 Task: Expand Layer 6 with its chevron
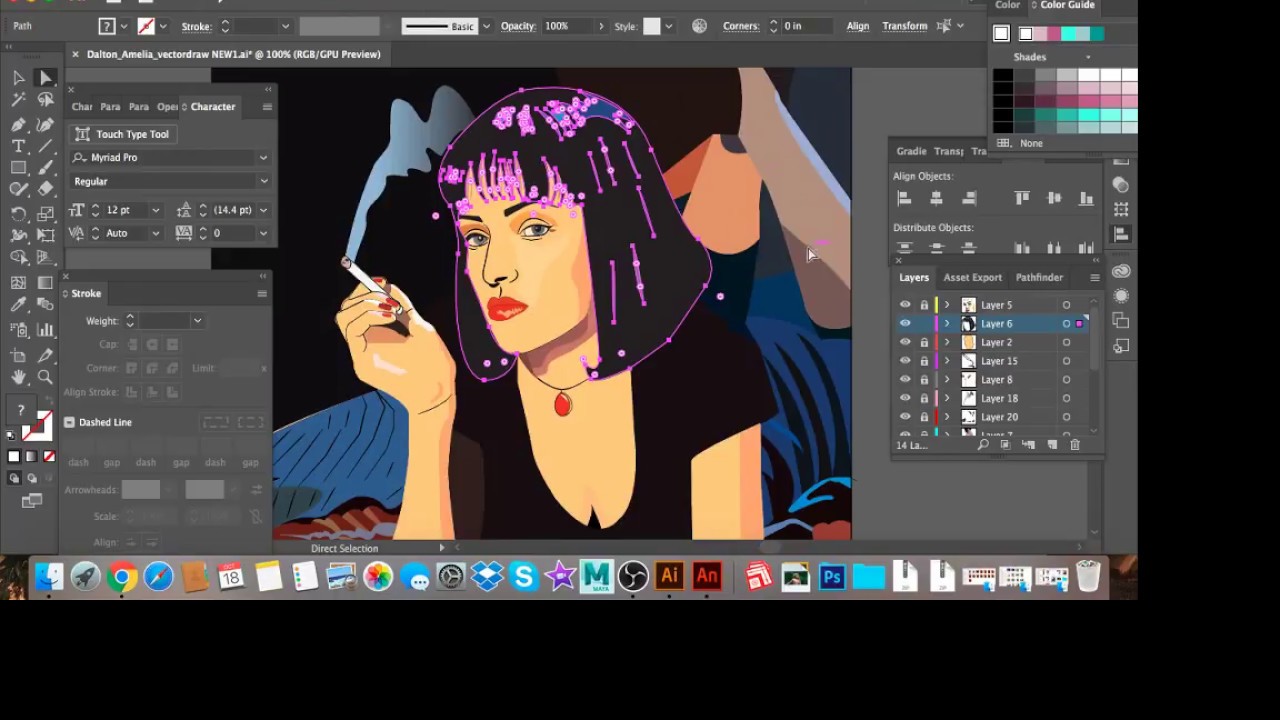coord(947,324)
